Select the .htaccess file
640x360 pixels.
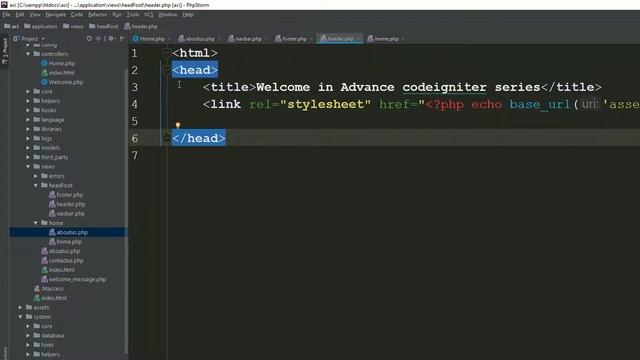49,289
